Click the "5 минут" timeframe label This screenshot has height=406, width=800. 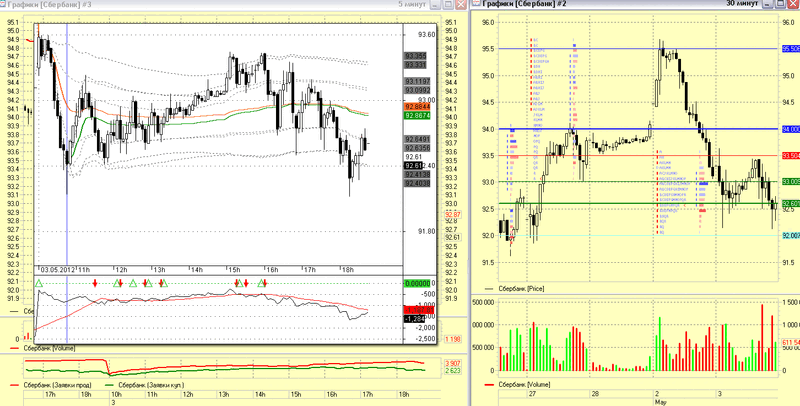(412, 4)
